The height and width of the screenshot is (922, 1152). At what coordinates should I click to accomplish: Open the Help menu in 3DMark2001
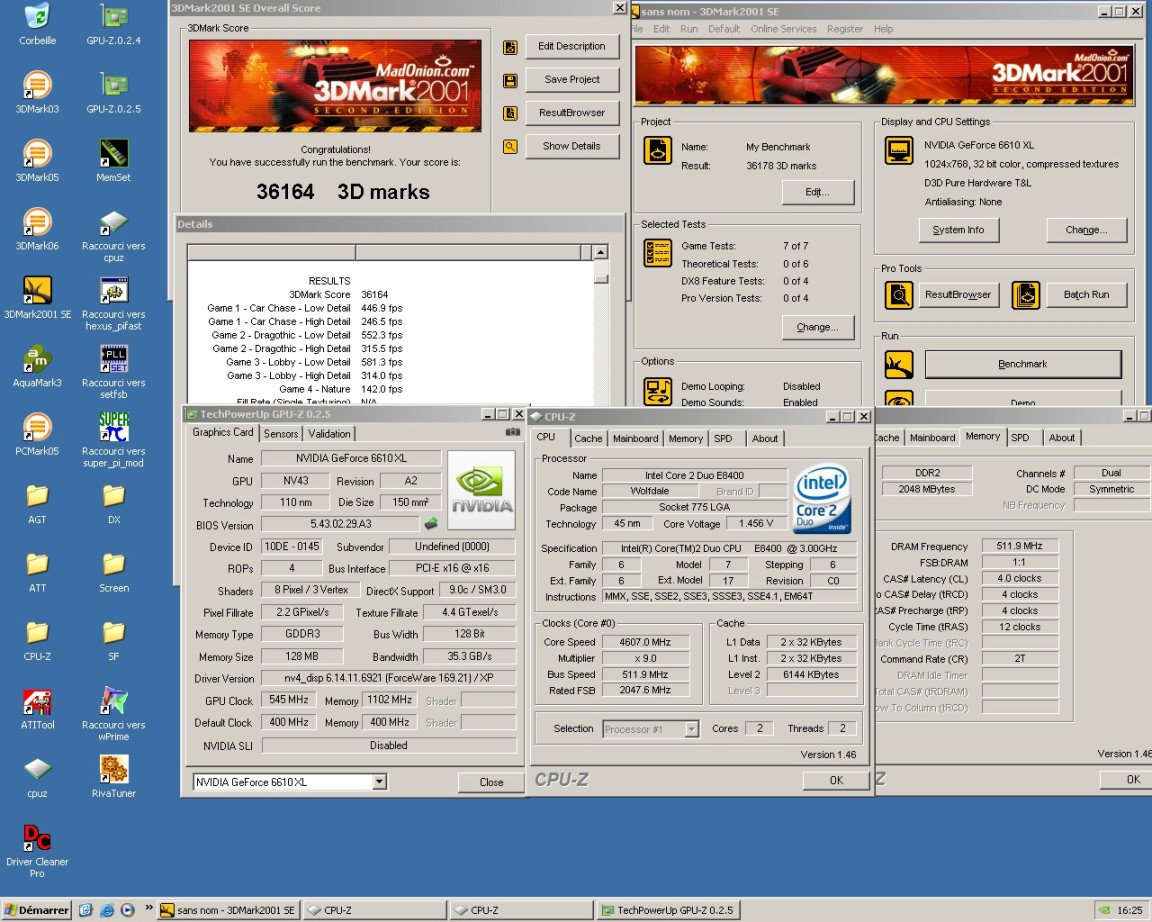click(883, 29)
